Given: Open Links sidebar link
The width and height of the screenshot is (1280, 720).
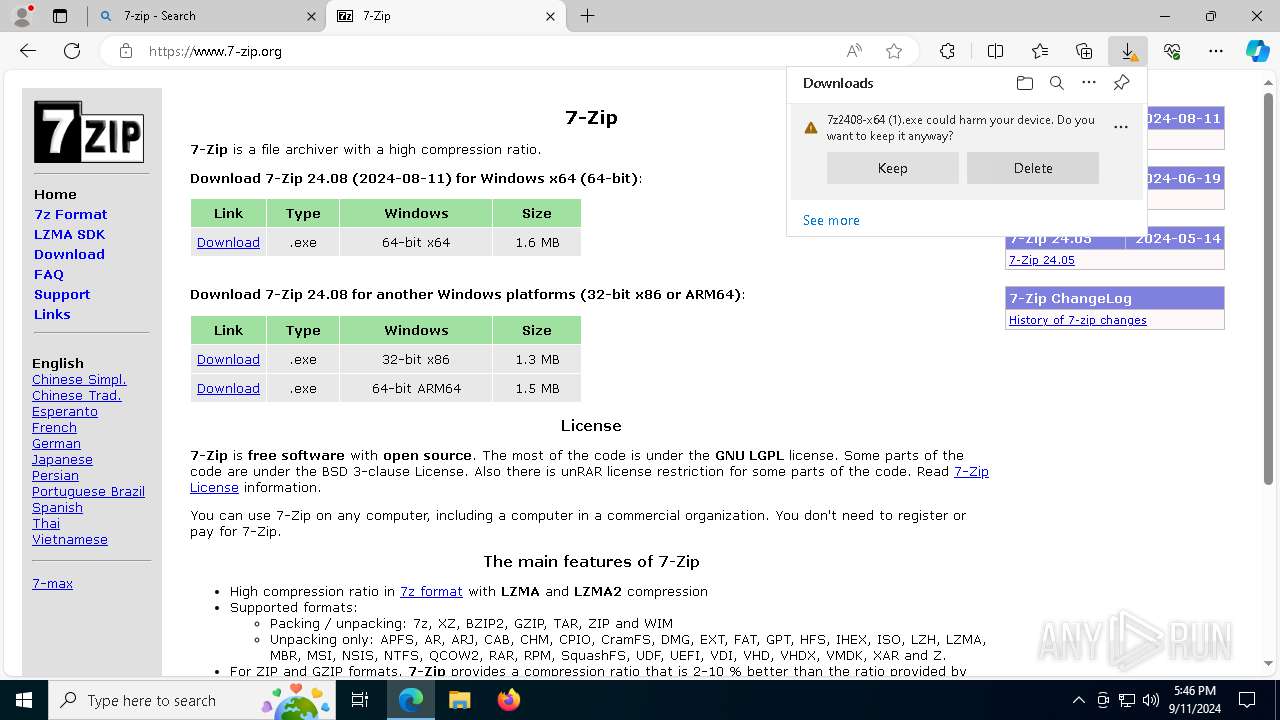Looking at the screenshot, I should point(52,314).
